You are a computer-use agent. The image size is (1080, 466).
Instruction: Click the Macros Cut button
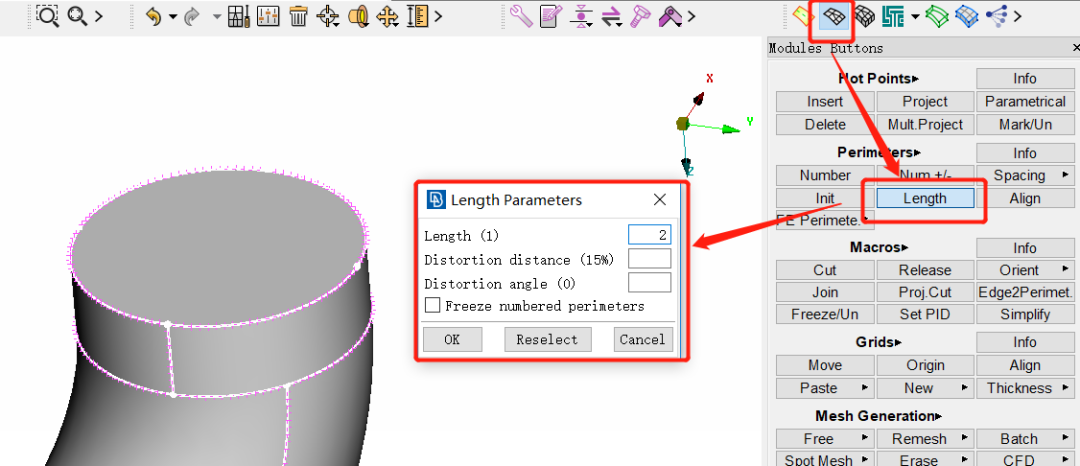click(x=824, y=270)
